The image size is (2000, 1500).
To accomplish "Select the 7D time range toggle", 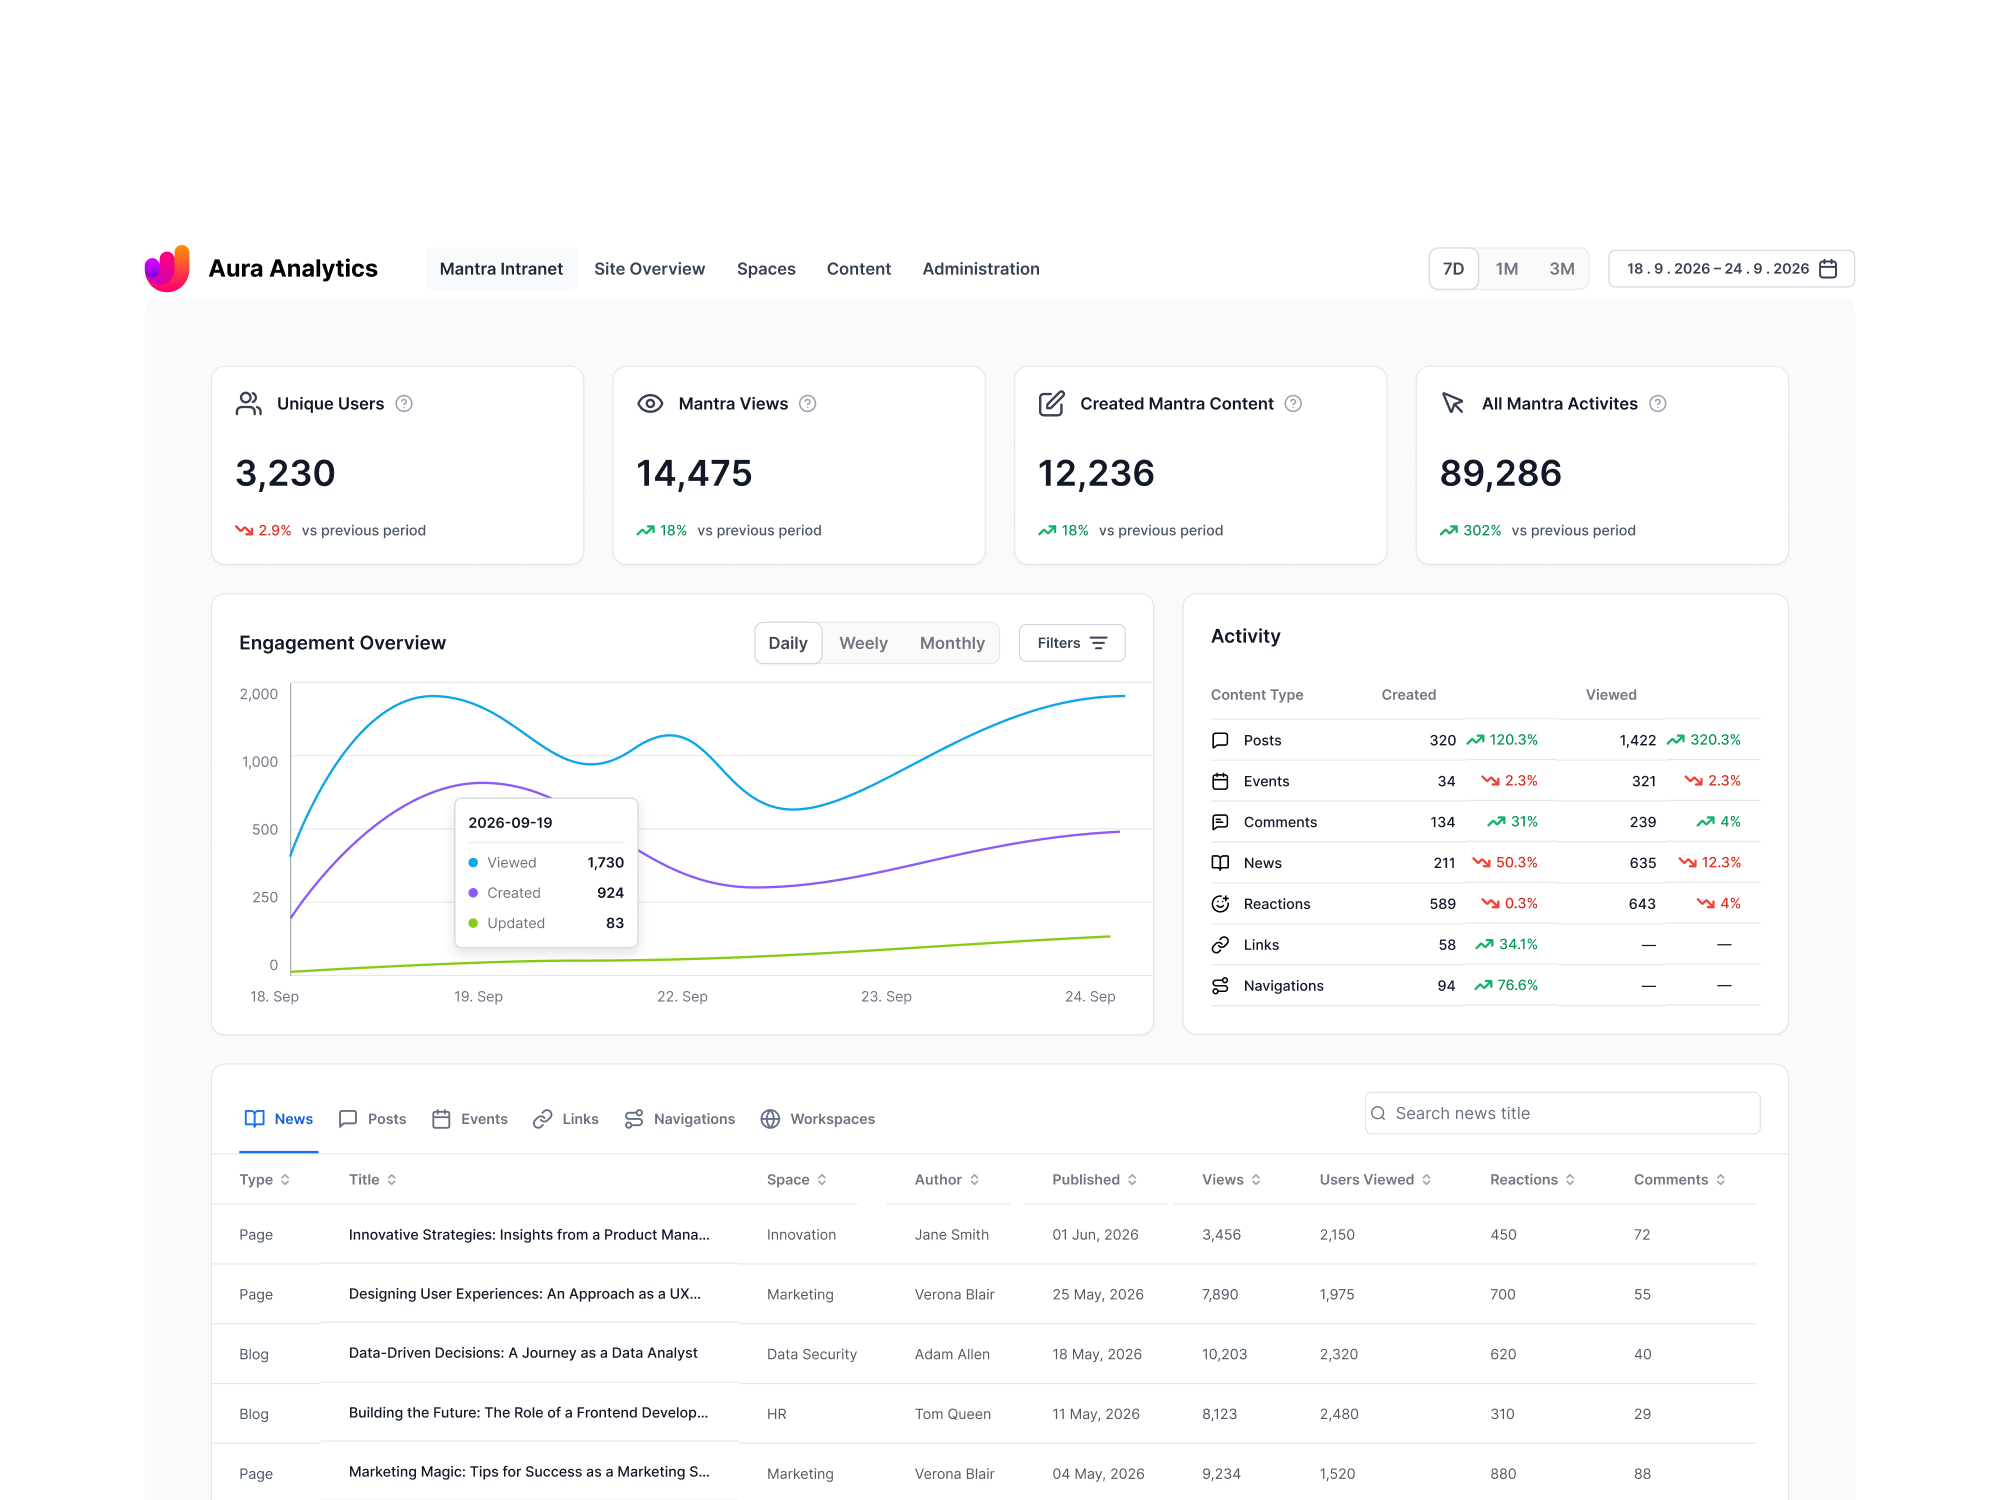I will pos(1454,269).
